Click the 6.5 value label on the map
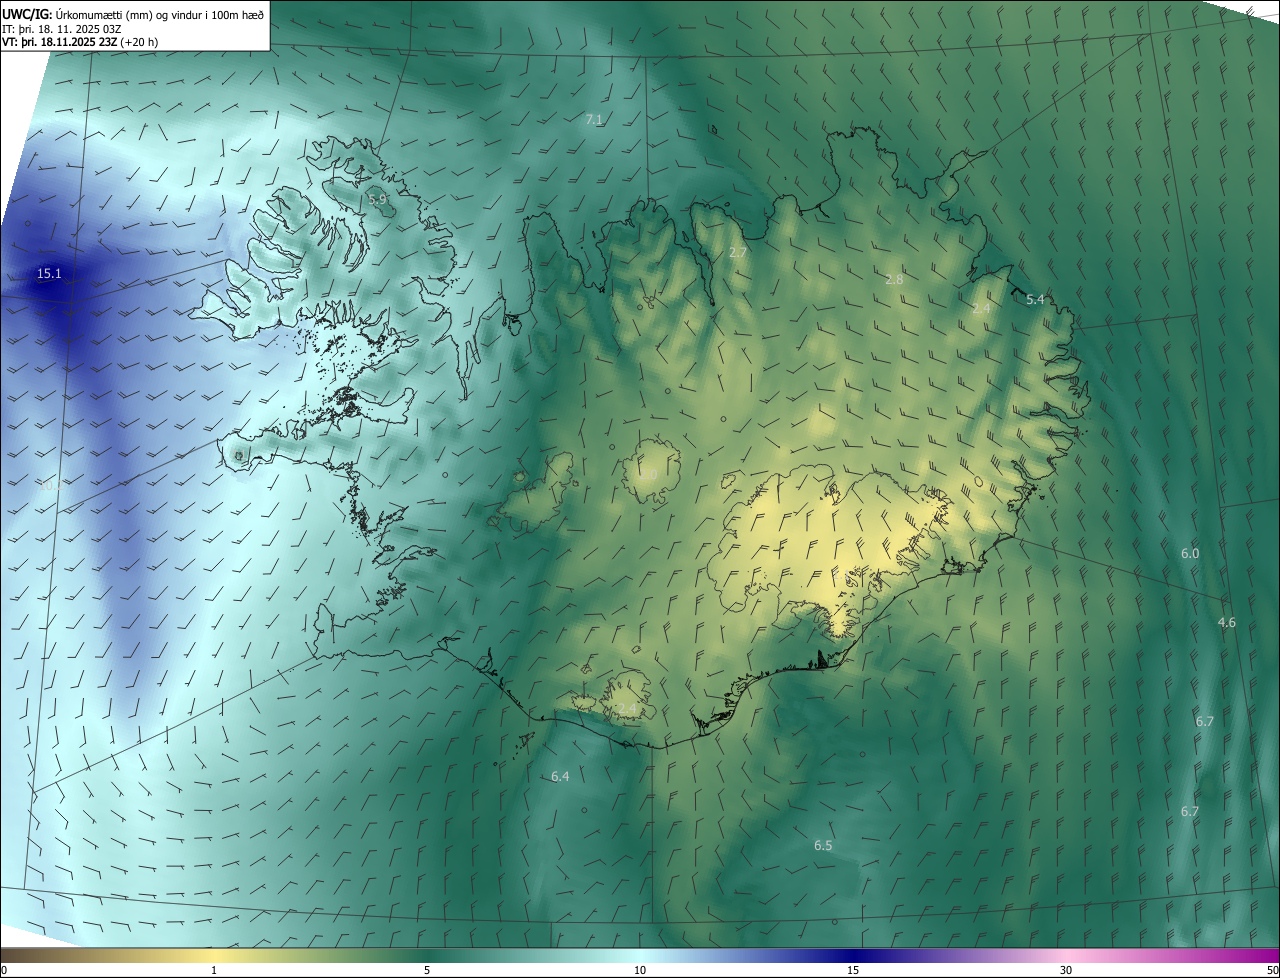Image resolution: width=1280 pixels, height=978 pixels. pos(823,845)
